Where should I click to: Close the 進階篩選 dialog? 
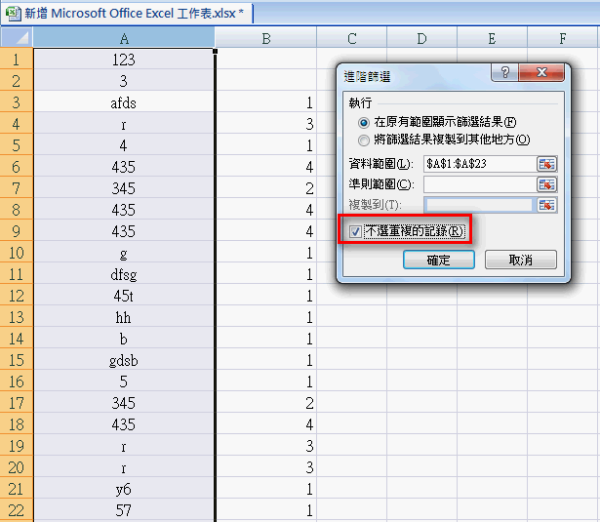(541, 72)
